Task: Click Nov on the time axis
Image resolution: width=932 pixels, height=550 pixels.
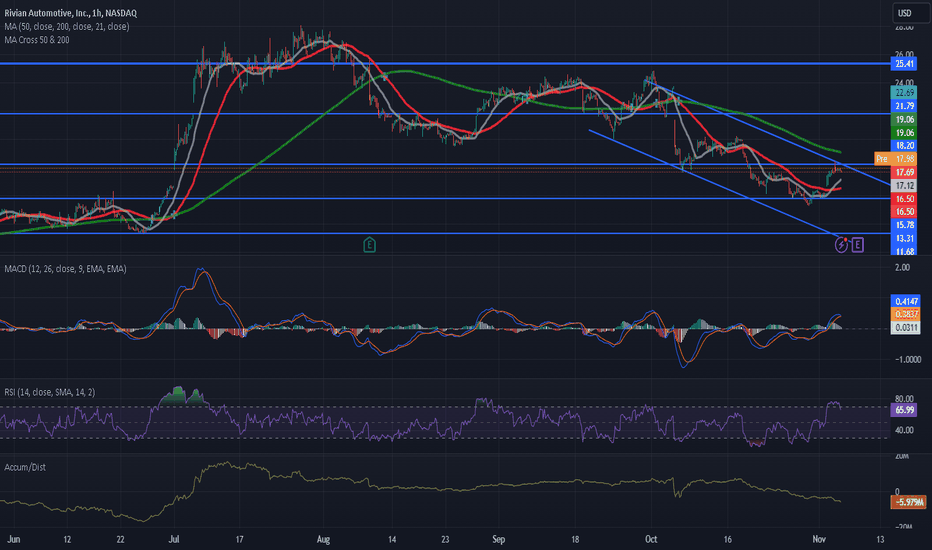Action: point(819,539)
